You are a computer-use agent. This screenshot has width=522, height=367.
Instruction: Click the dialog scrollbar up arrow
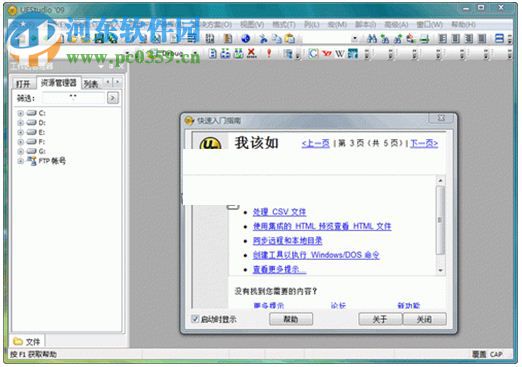(440, 181)
